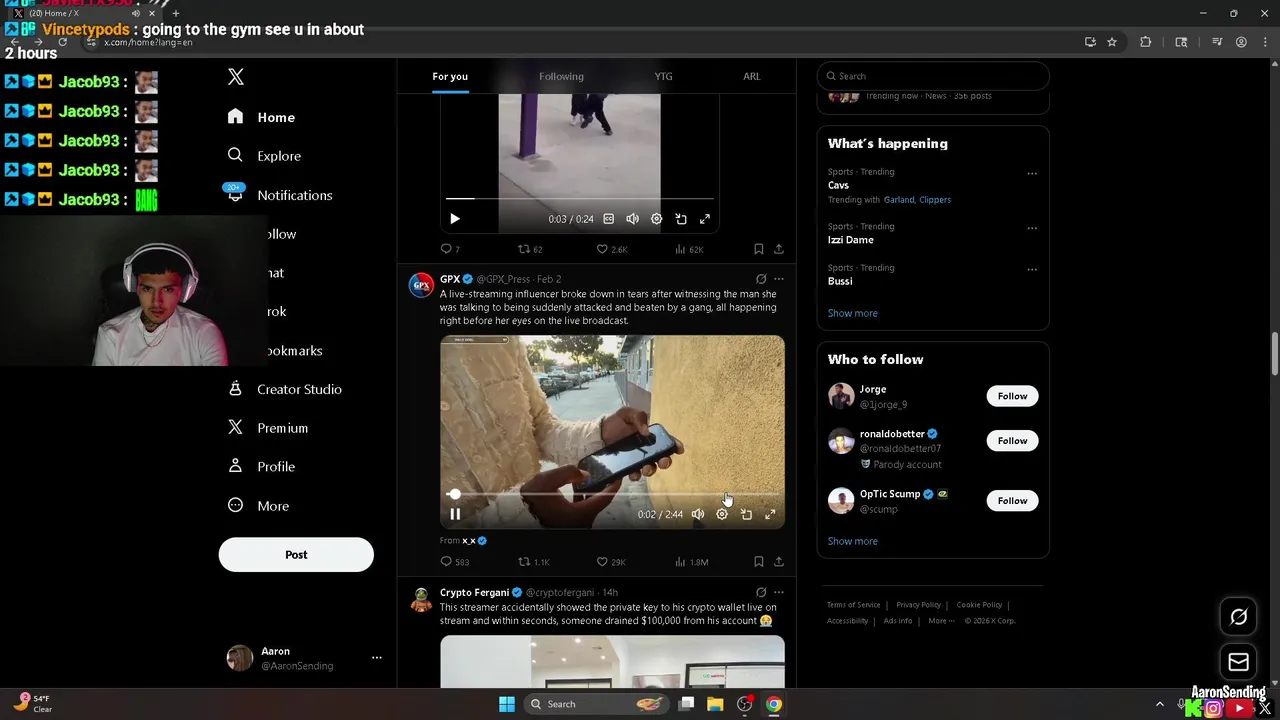
Task: Open GPX video settings gear
Action: (722, 514)
